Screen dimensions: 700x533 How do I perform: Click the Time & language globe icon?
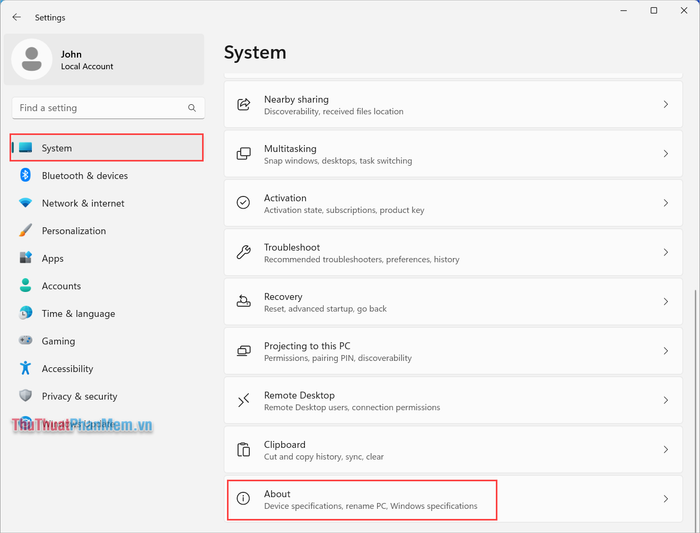[25, 313]
